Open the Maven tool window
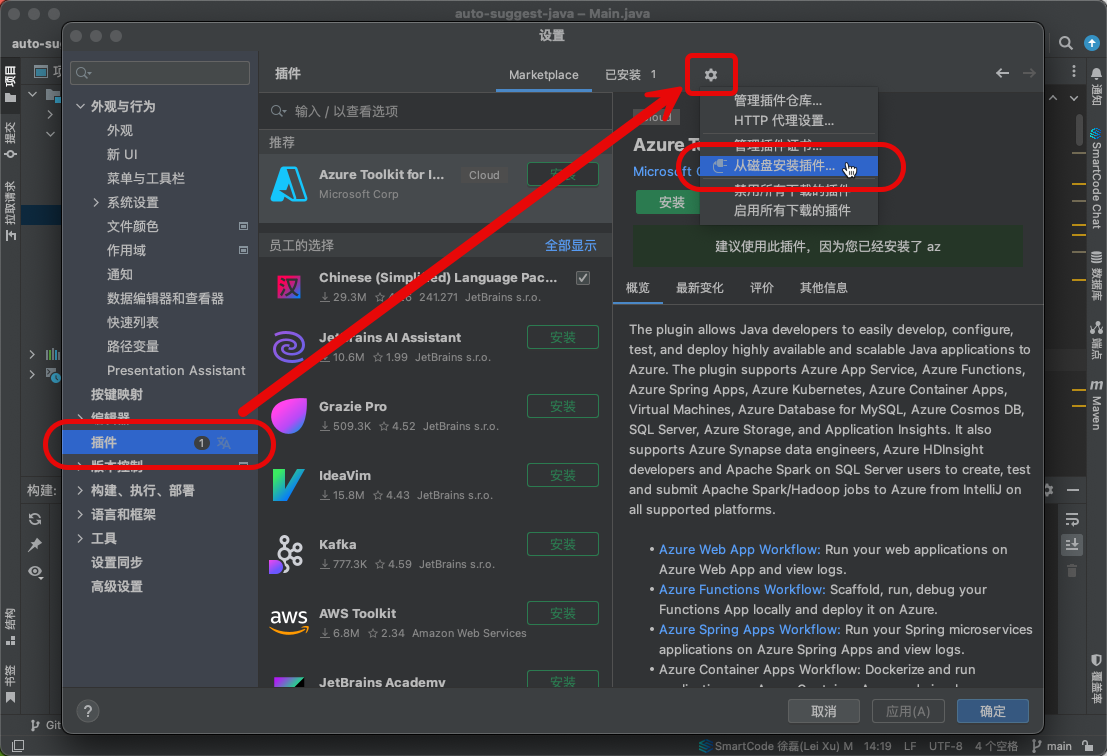Image resolution: width=1107 pixels, height=756 pixels. click(x=1096, y=404)
